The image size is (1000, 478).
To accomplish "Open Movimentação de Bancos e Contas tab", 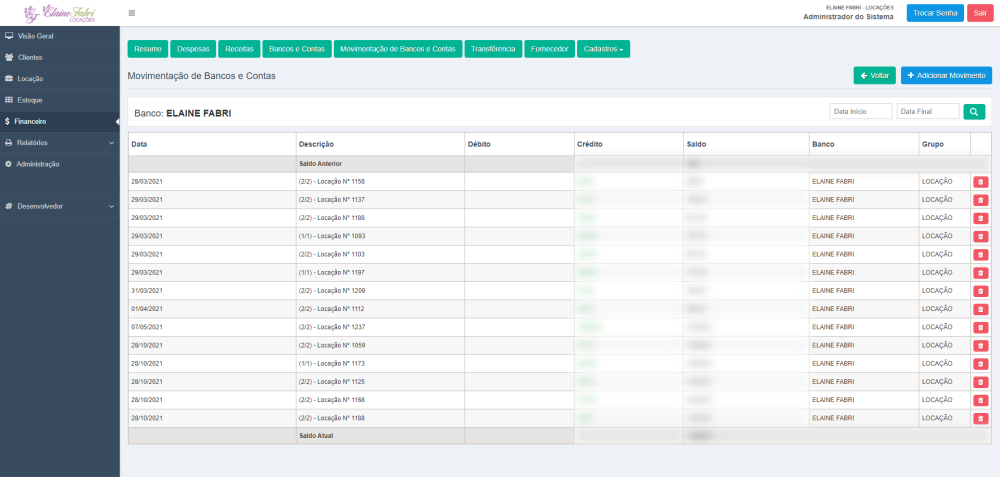I will tap(398, 49).
